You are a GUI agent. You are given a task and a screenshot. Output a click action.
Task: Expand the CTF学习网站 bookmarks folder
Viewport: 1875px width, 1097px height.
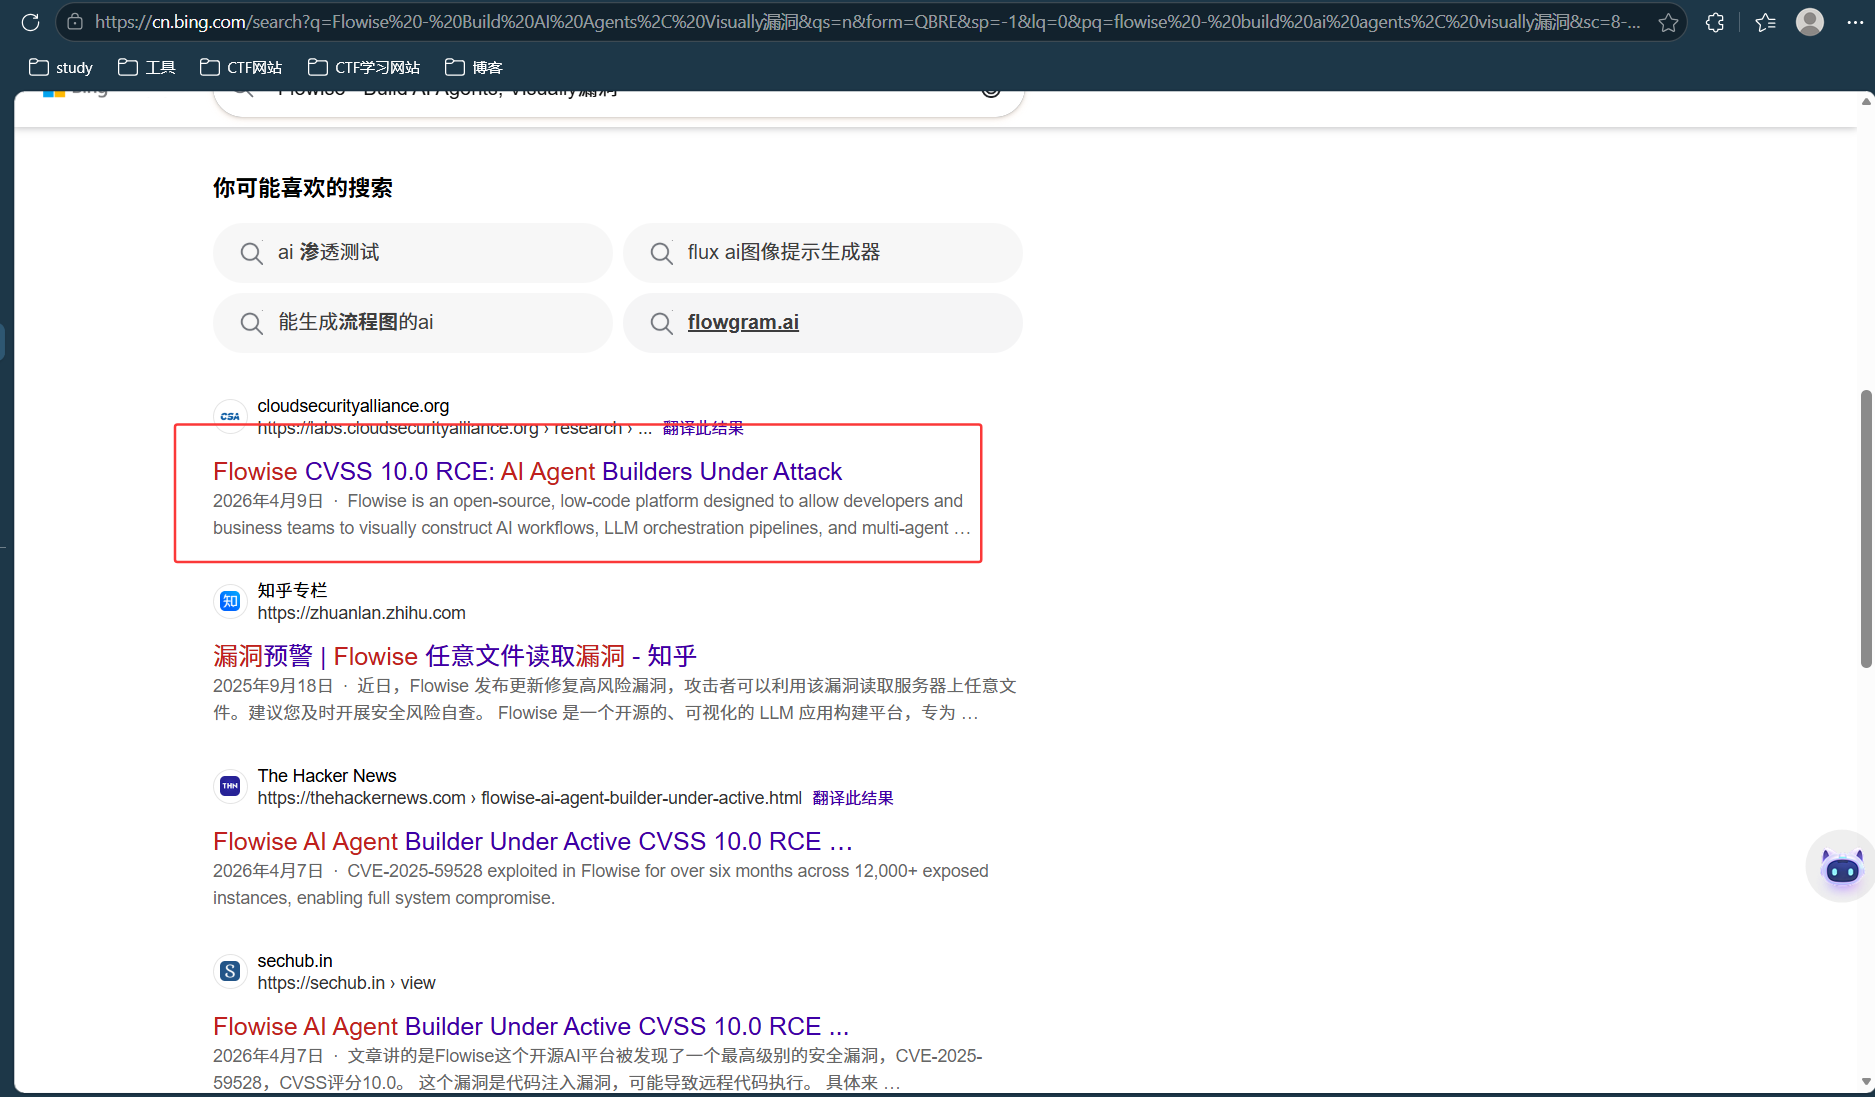tap(364, 67)
